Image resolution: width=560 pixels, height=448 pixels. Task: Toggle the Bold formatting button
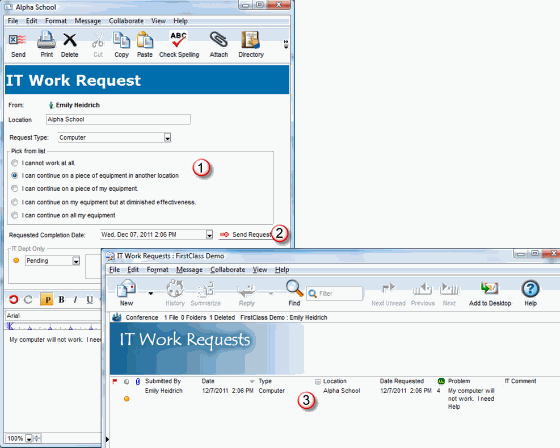coord(61,299)
